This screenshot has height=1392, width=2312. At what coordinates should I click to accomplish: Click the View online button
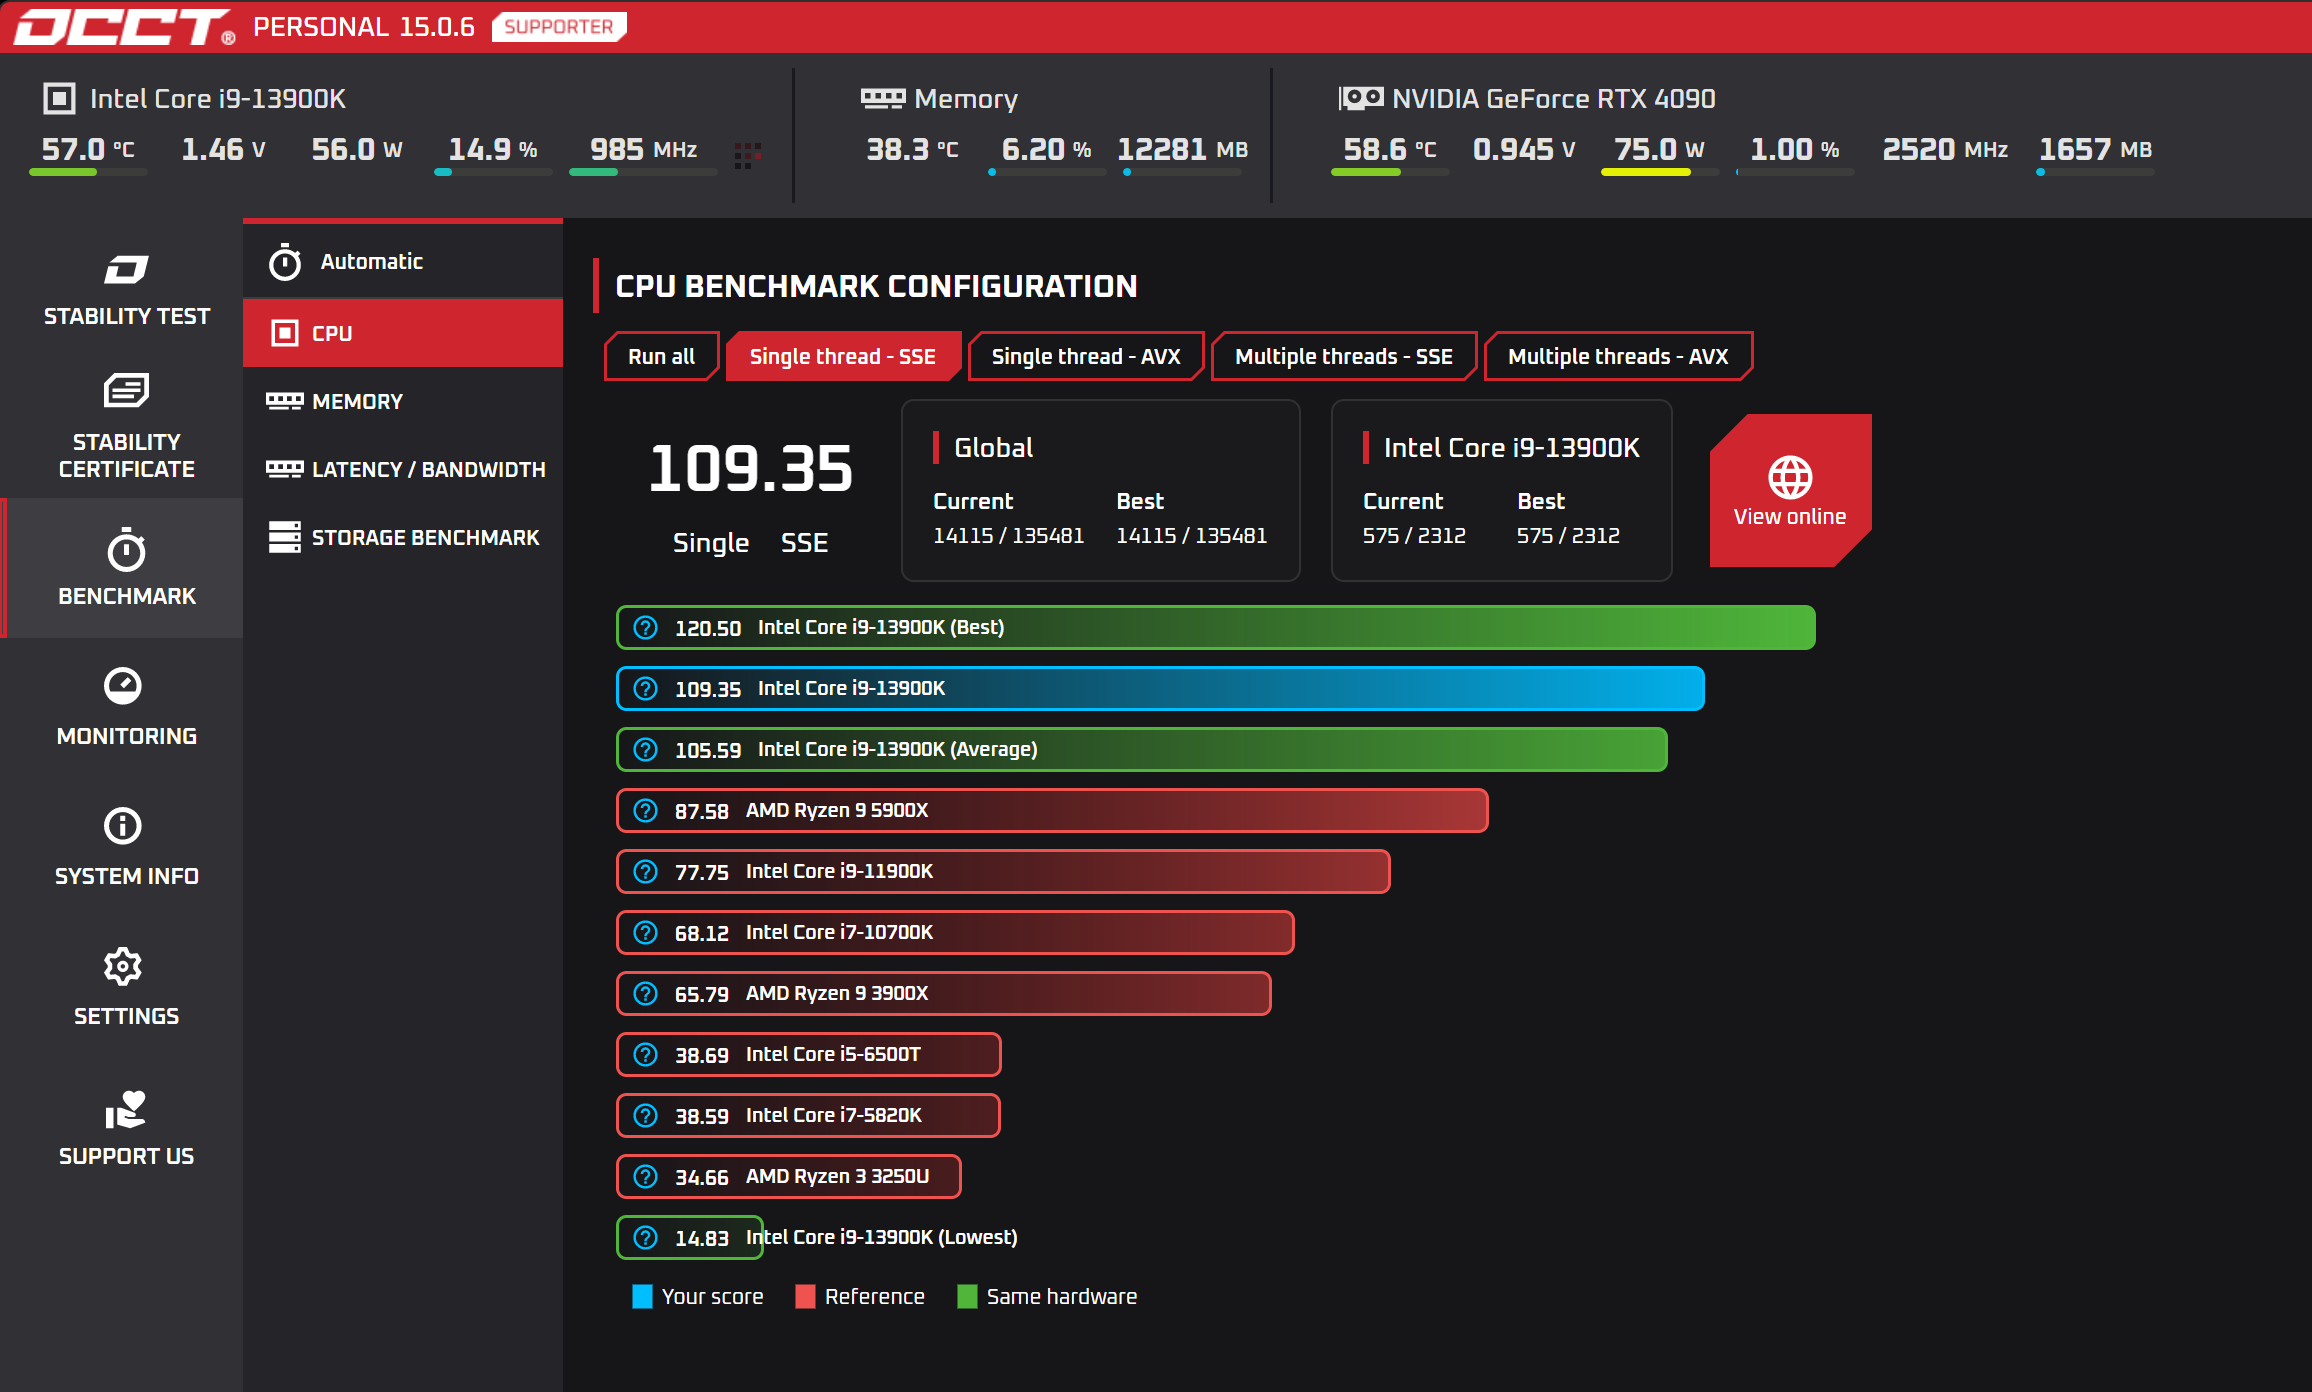(x=1789, y=491)
